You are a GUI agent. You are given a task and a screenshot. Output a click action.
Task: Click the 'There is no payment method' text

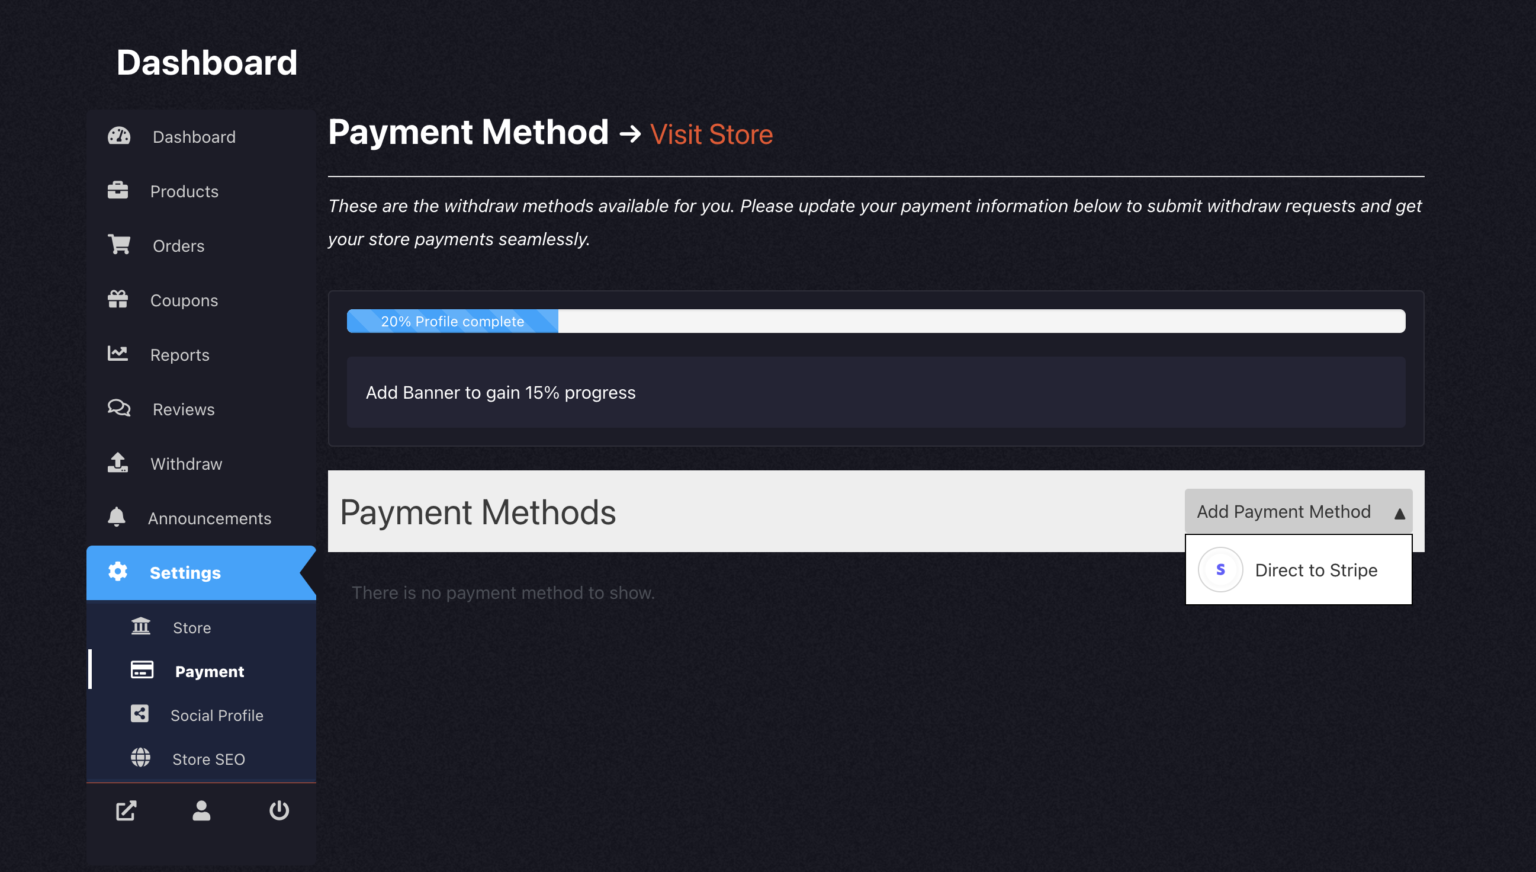[x=503, y=593]
